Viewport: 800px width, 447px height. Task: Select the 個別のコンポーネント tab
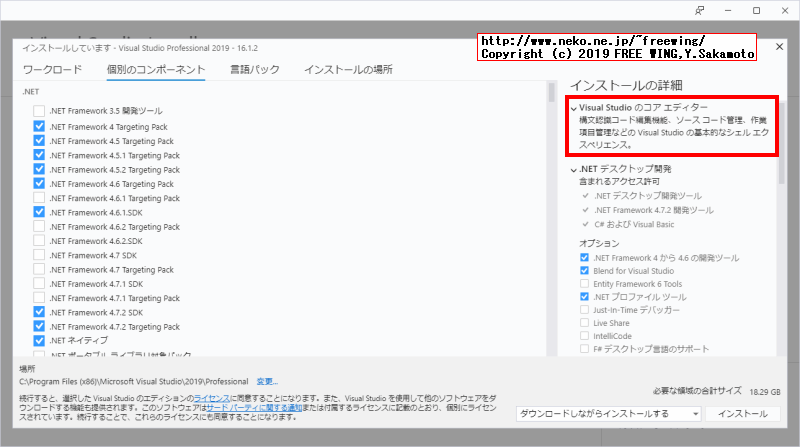pyautogui.click(x=156, y=69)
